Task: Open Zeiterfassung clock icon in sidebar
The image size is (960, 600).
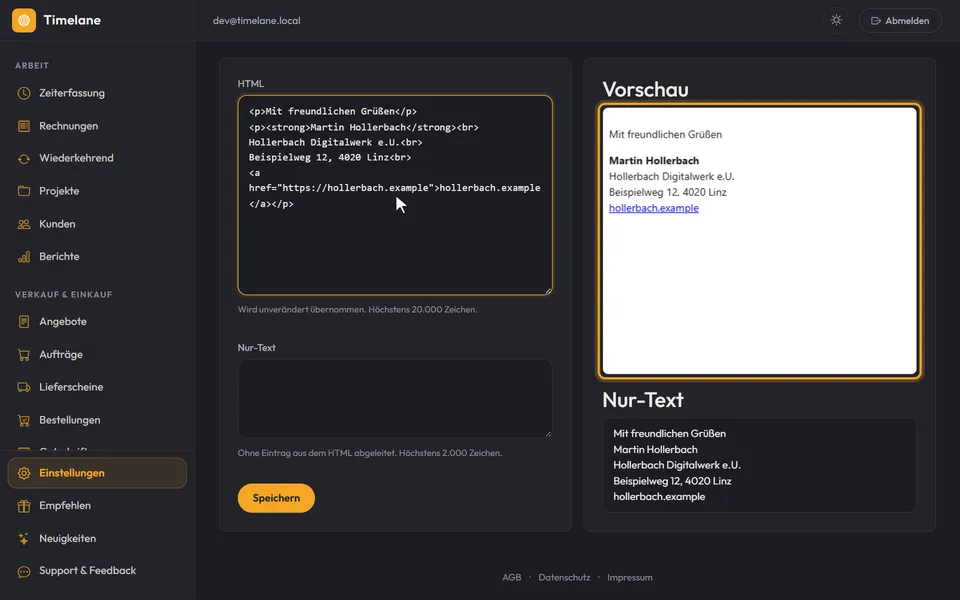Action: 24,93
